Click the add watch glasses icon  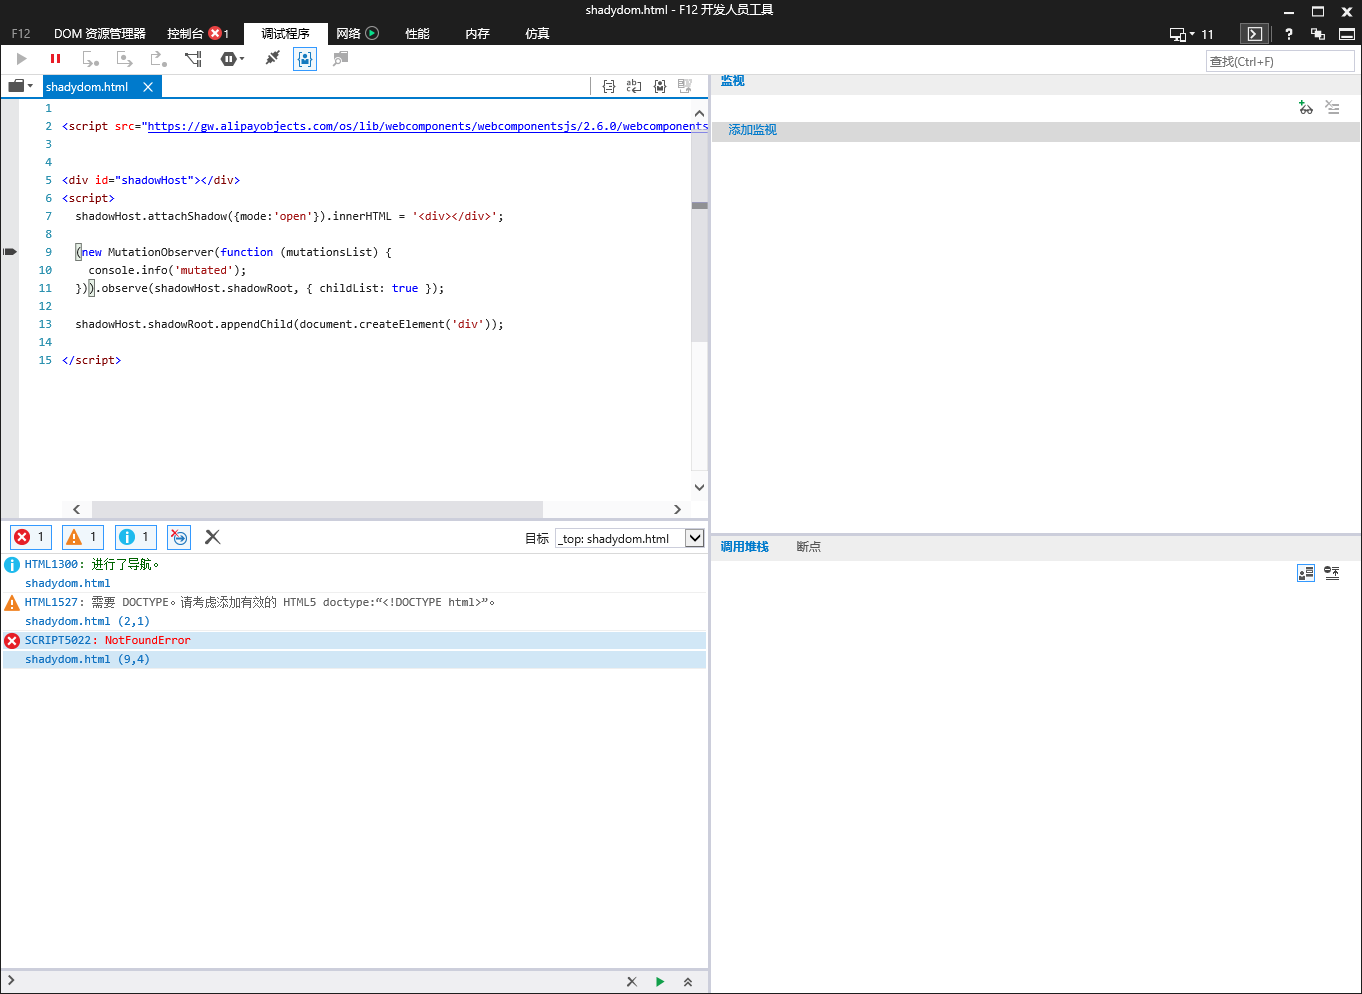coord(1306,107)
